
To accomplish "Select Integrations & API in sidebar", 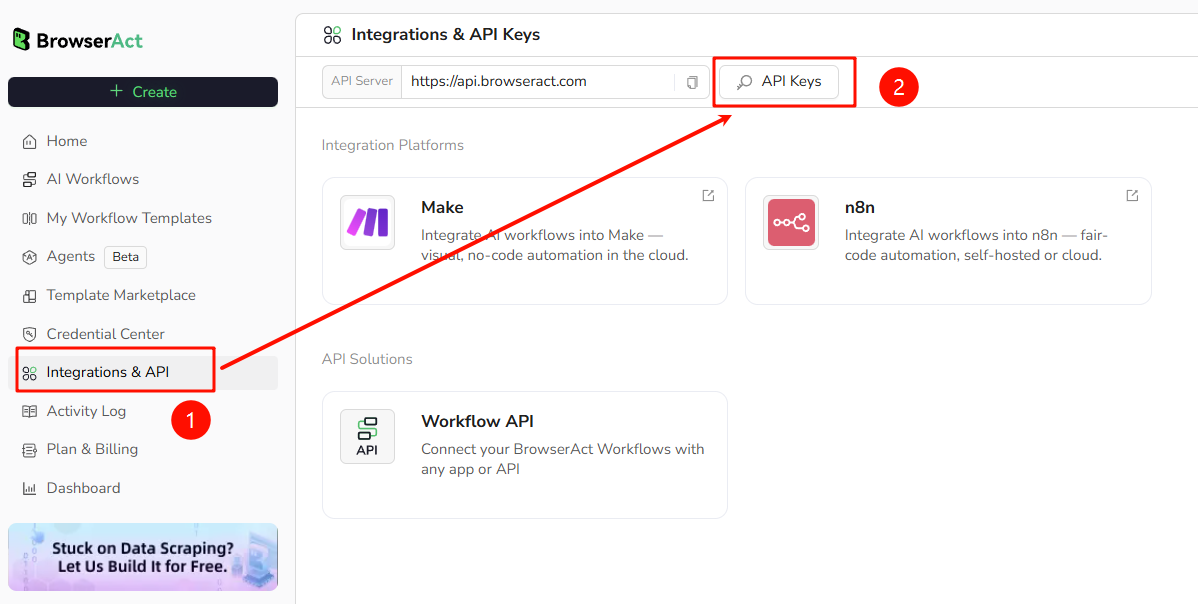I will (x=143, y=373).
